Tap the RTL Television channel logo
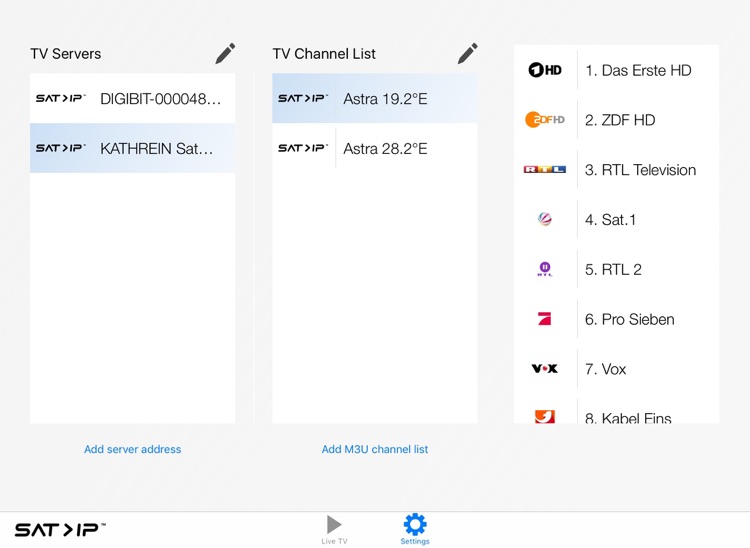Screen dimensions: 750x548 [x=545, y=169]
